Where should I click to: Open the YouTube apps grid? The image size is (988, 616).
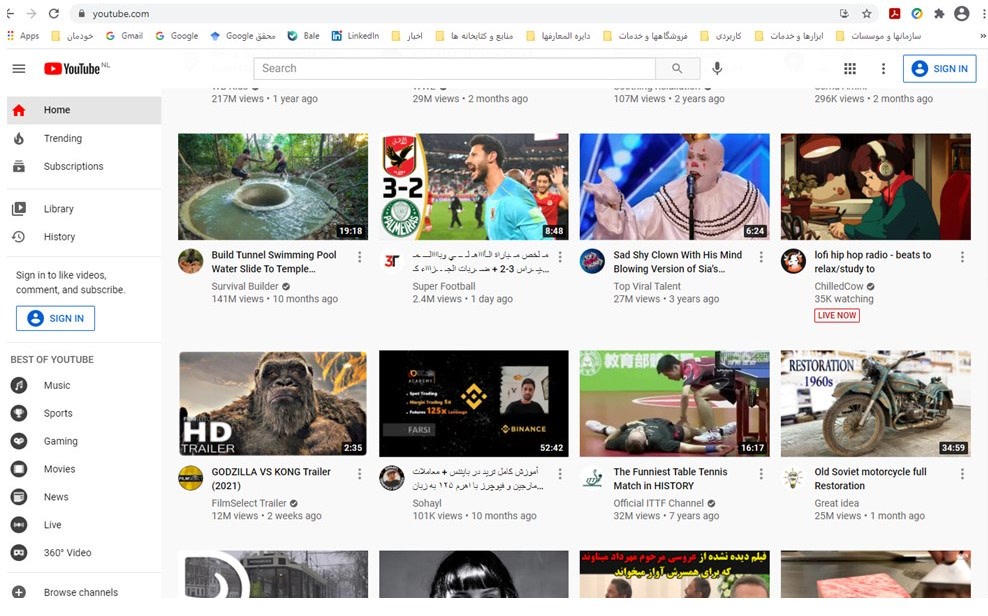[x=850, y=69]
